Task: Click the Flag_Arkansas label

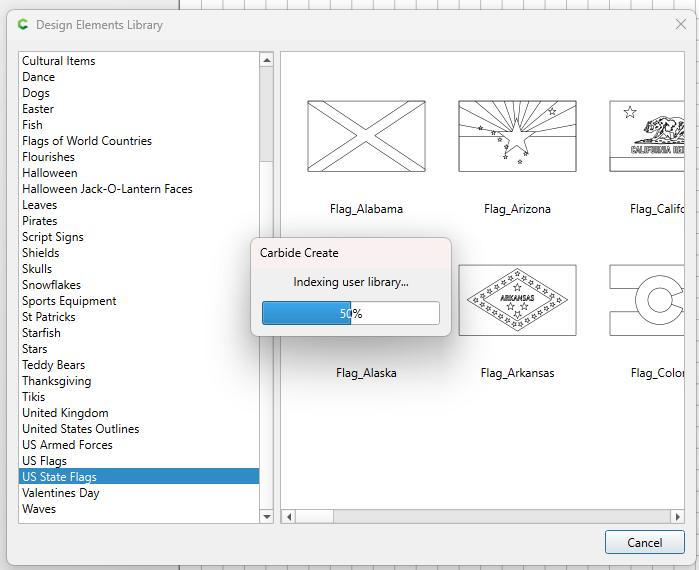Action: 517,373
